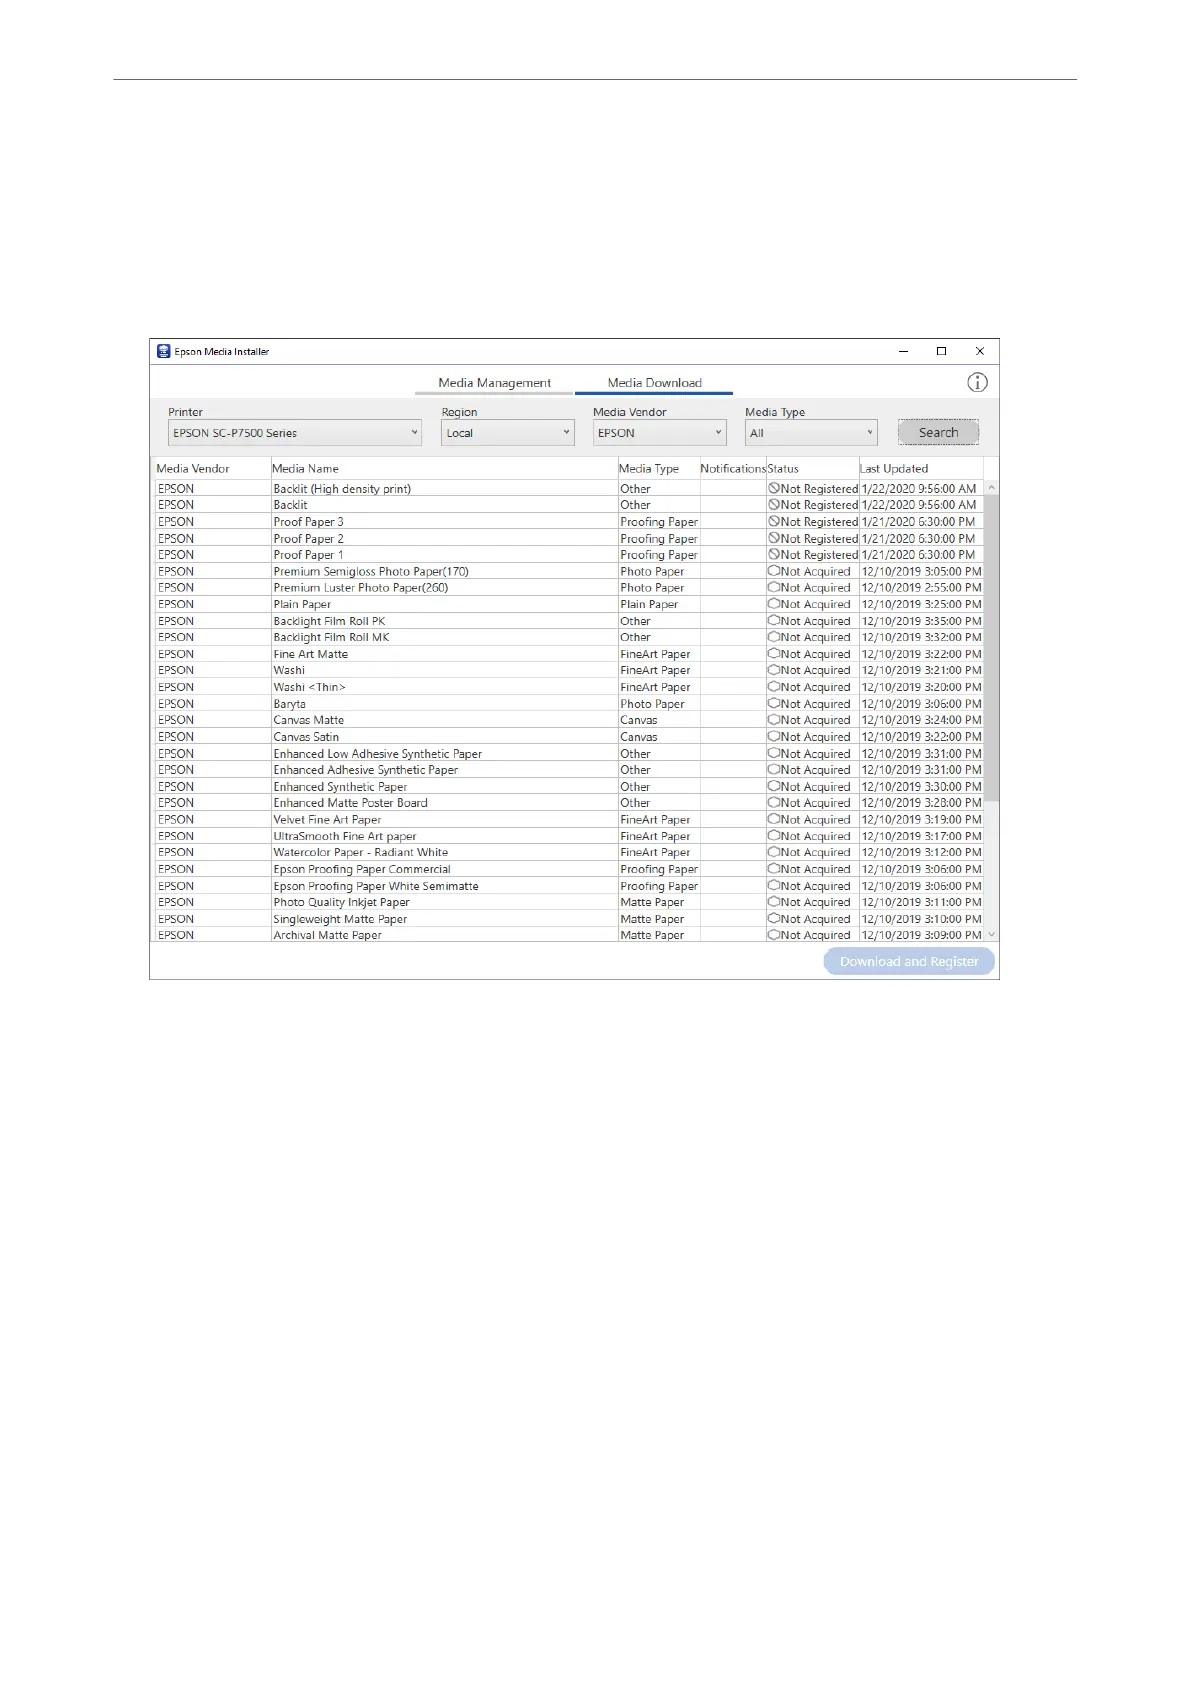Click the 12/10/2019 3:25:00 PM date cell
Image resolution: width=1190 pixels, height=1684 pixels.
(x=921, y=604)
